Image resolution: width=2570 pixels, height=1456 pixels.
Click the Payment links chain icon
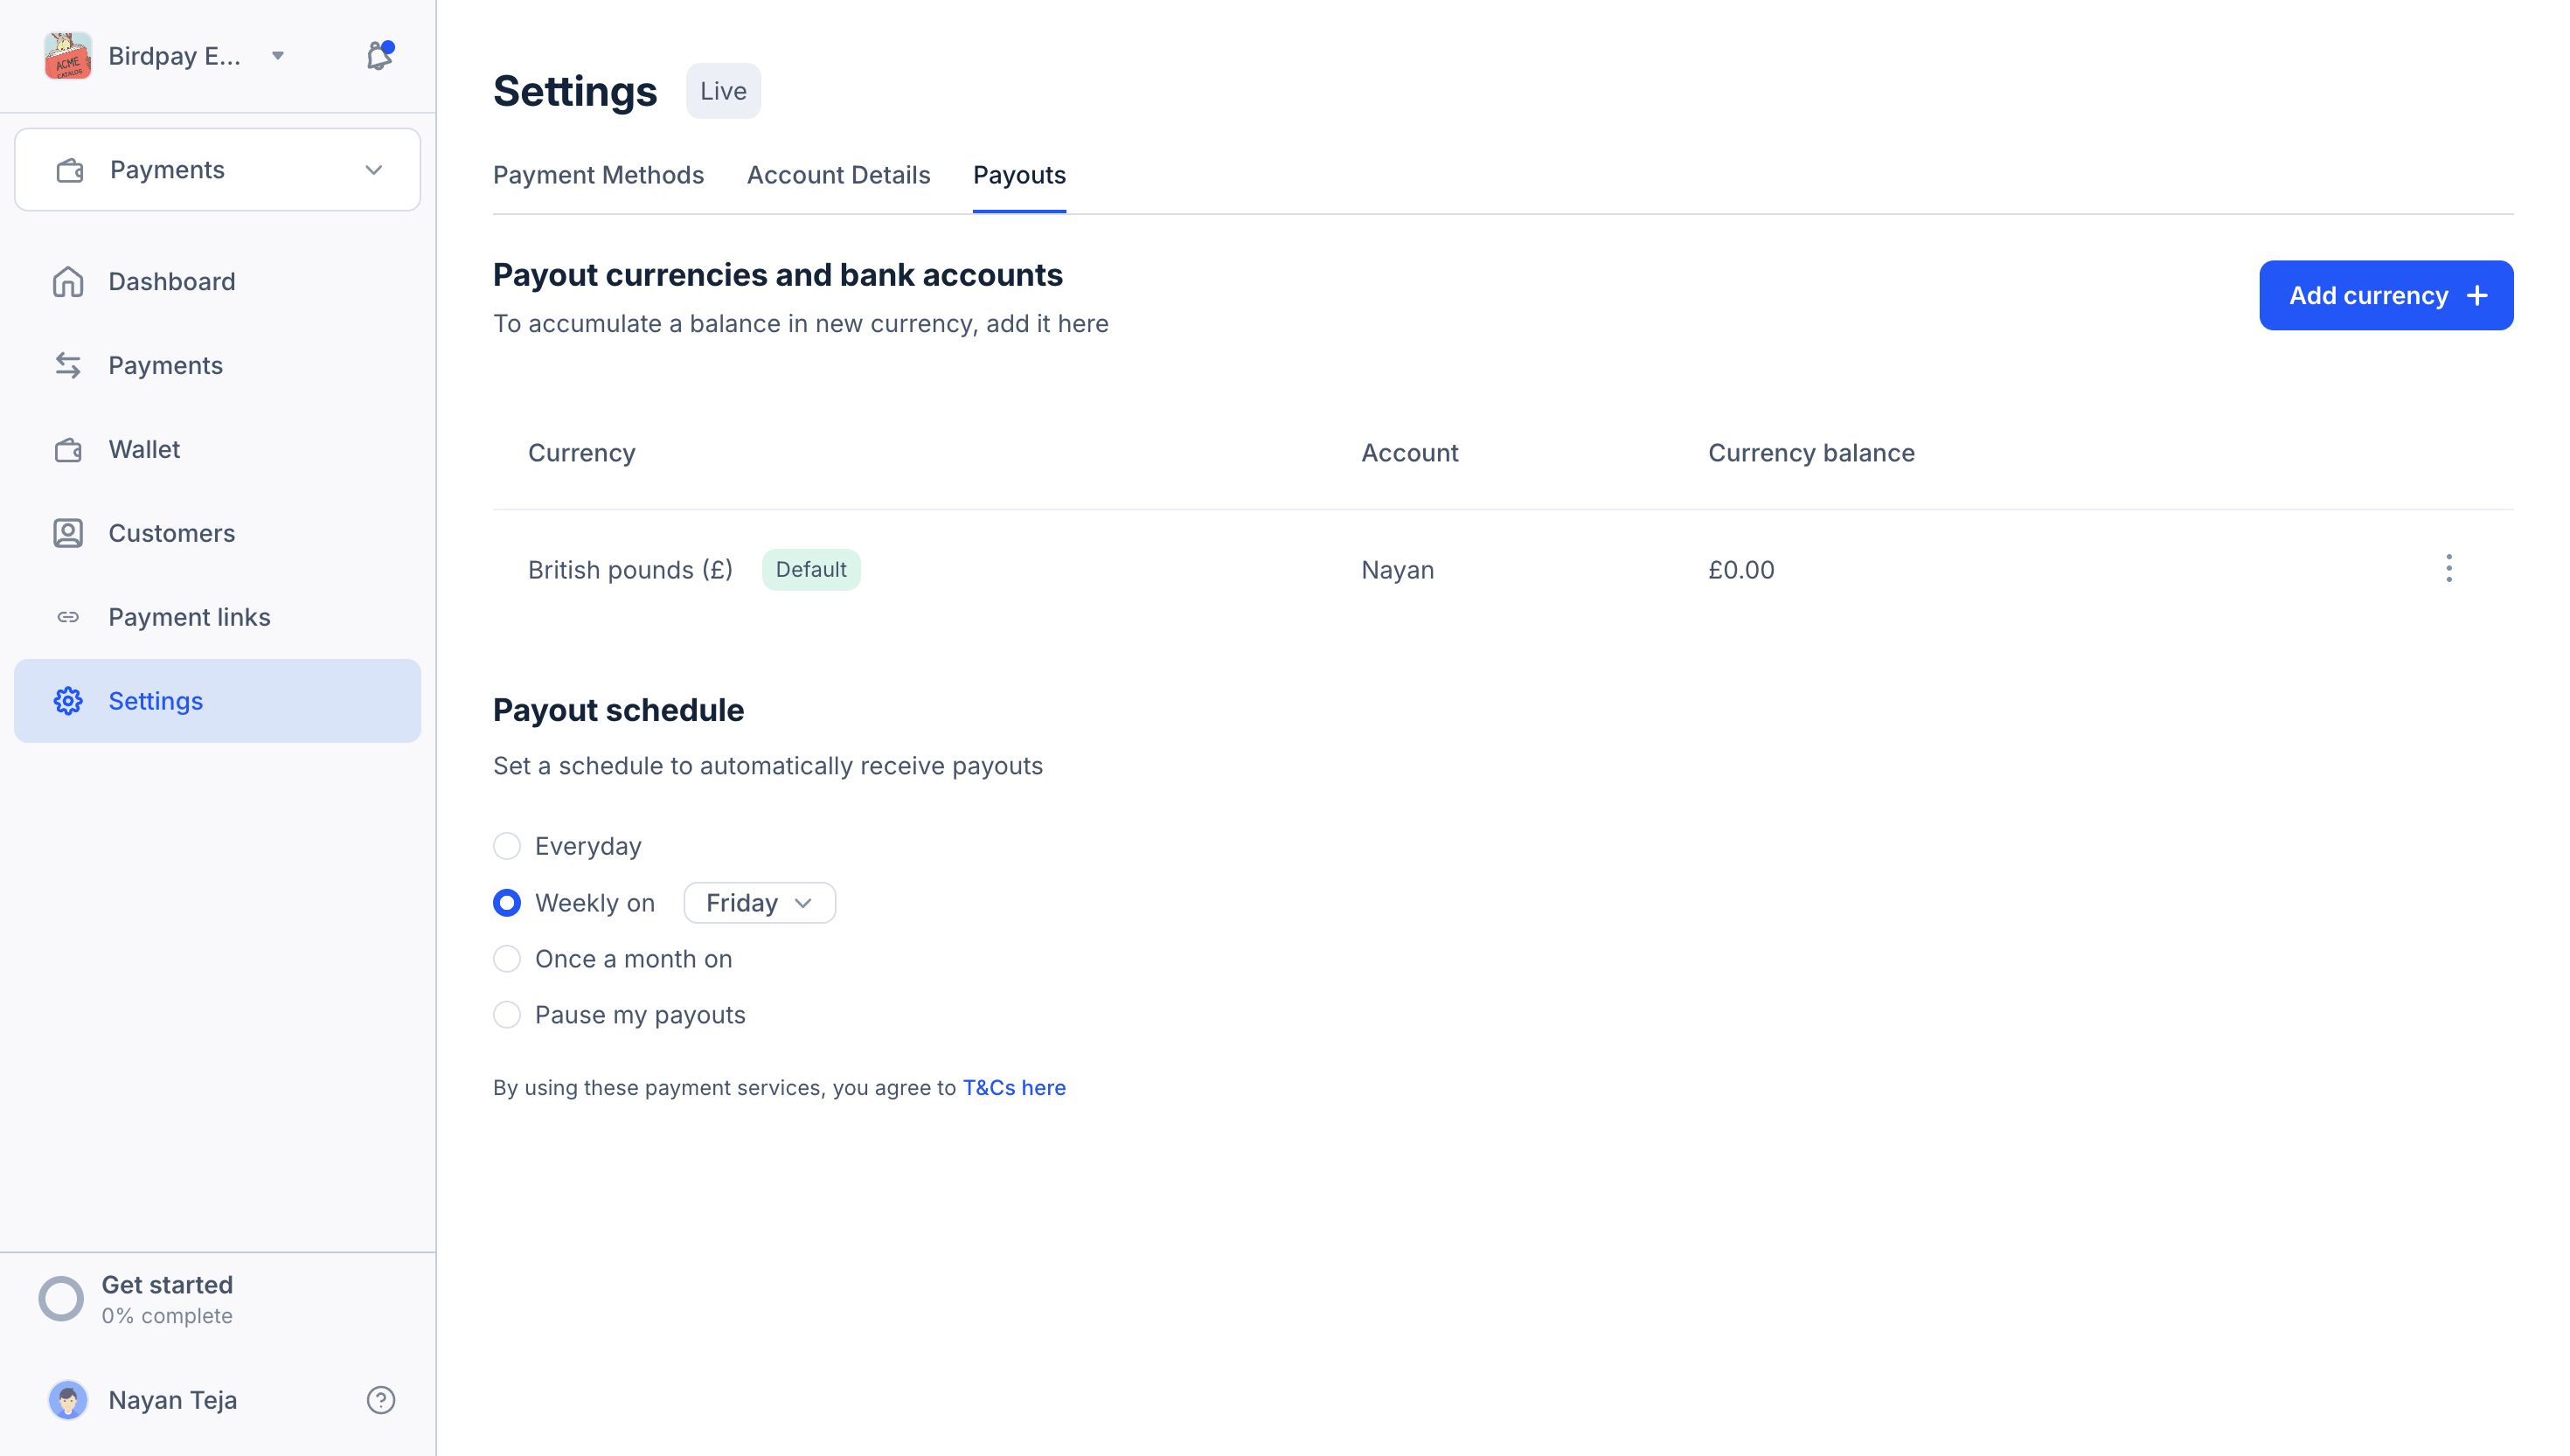point(68,617)
